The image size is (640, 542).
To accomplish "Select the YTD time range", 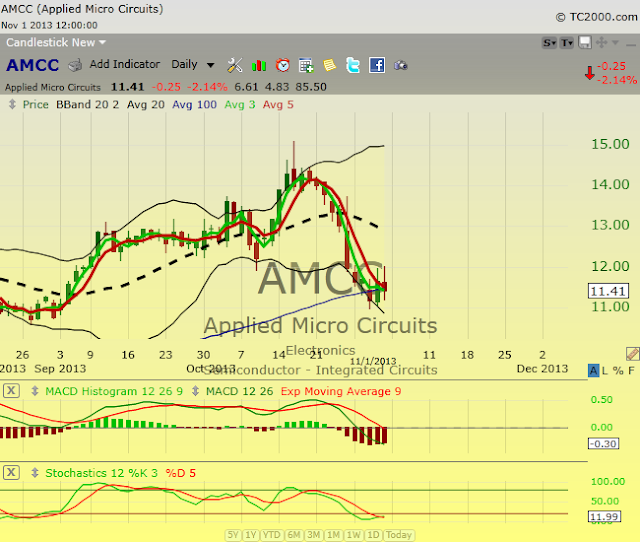I will click(x=272, y=535).
